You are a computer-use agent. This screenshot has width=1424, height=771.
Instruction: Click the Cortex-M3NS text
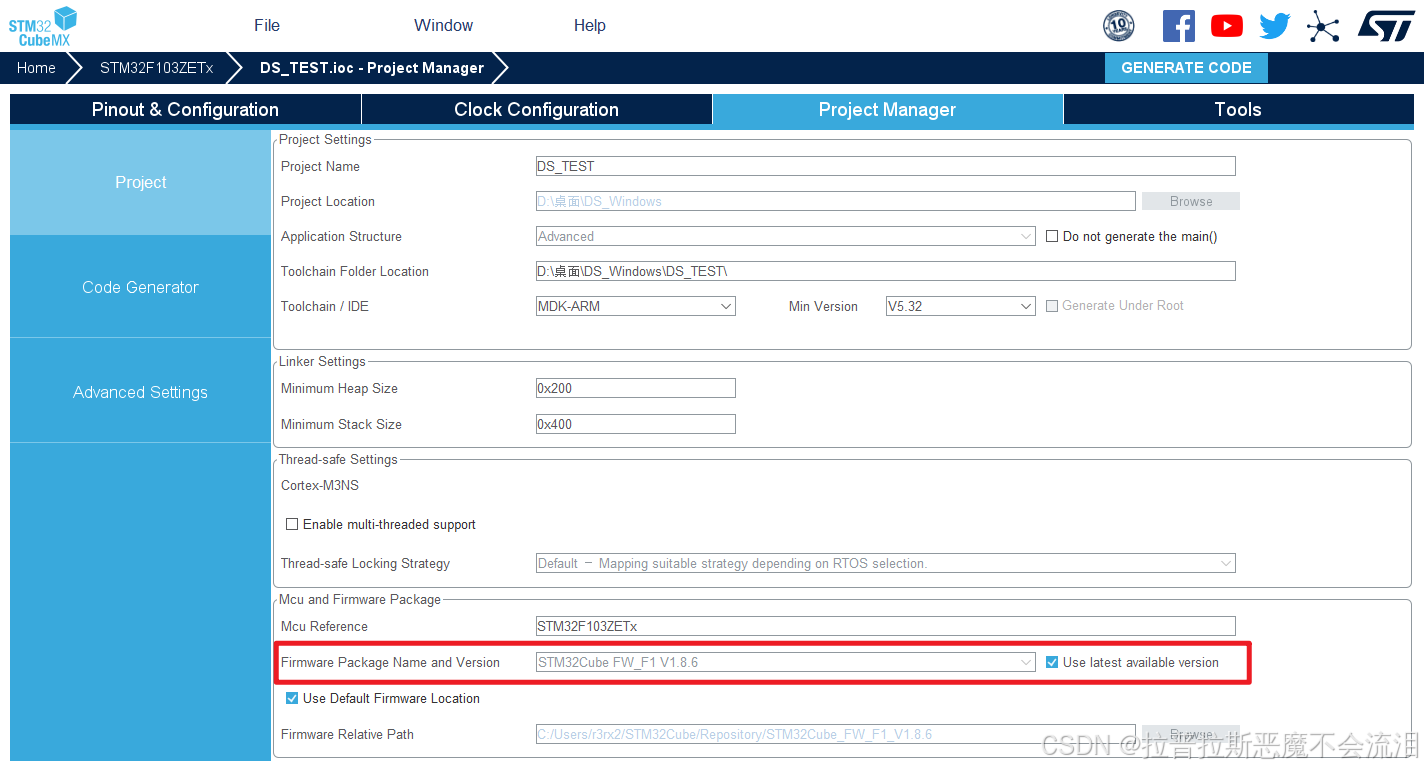320,485
